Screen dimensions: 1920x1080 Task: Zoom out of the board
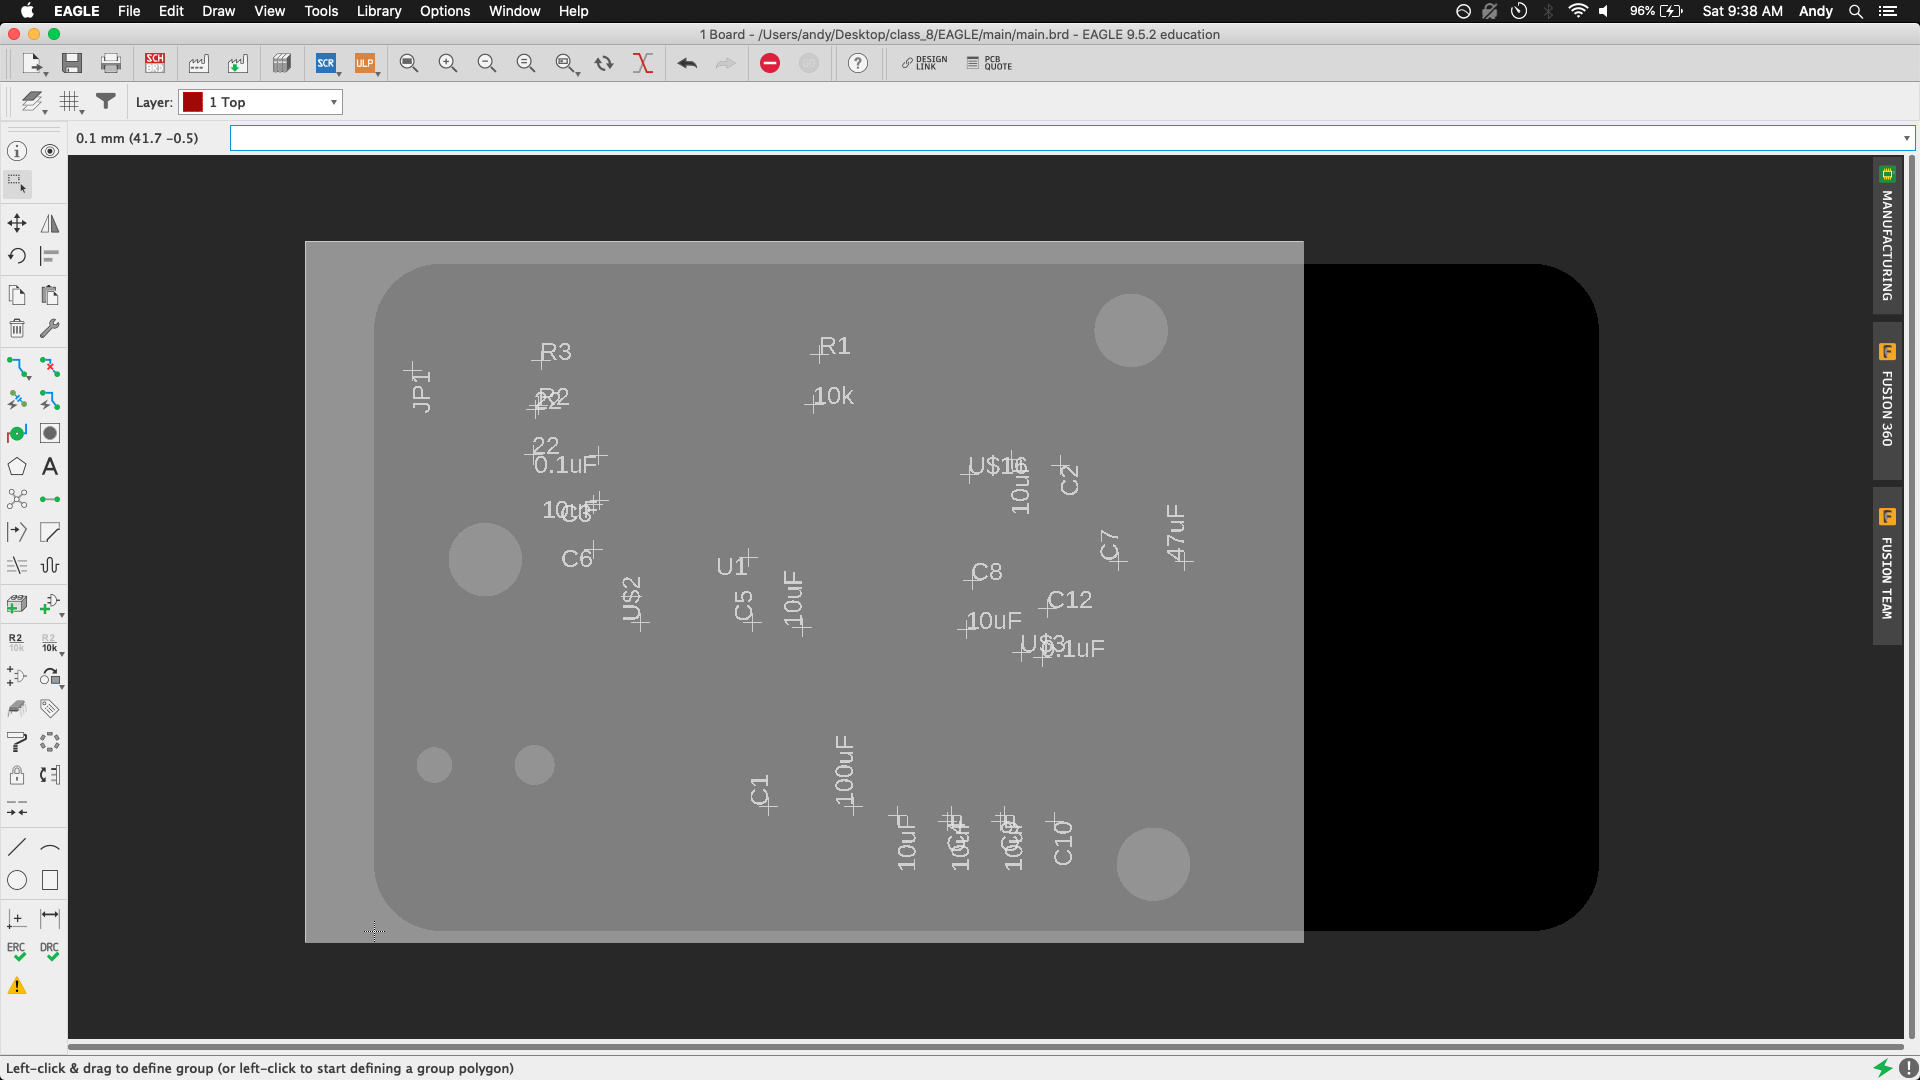[x=487, y=63]
